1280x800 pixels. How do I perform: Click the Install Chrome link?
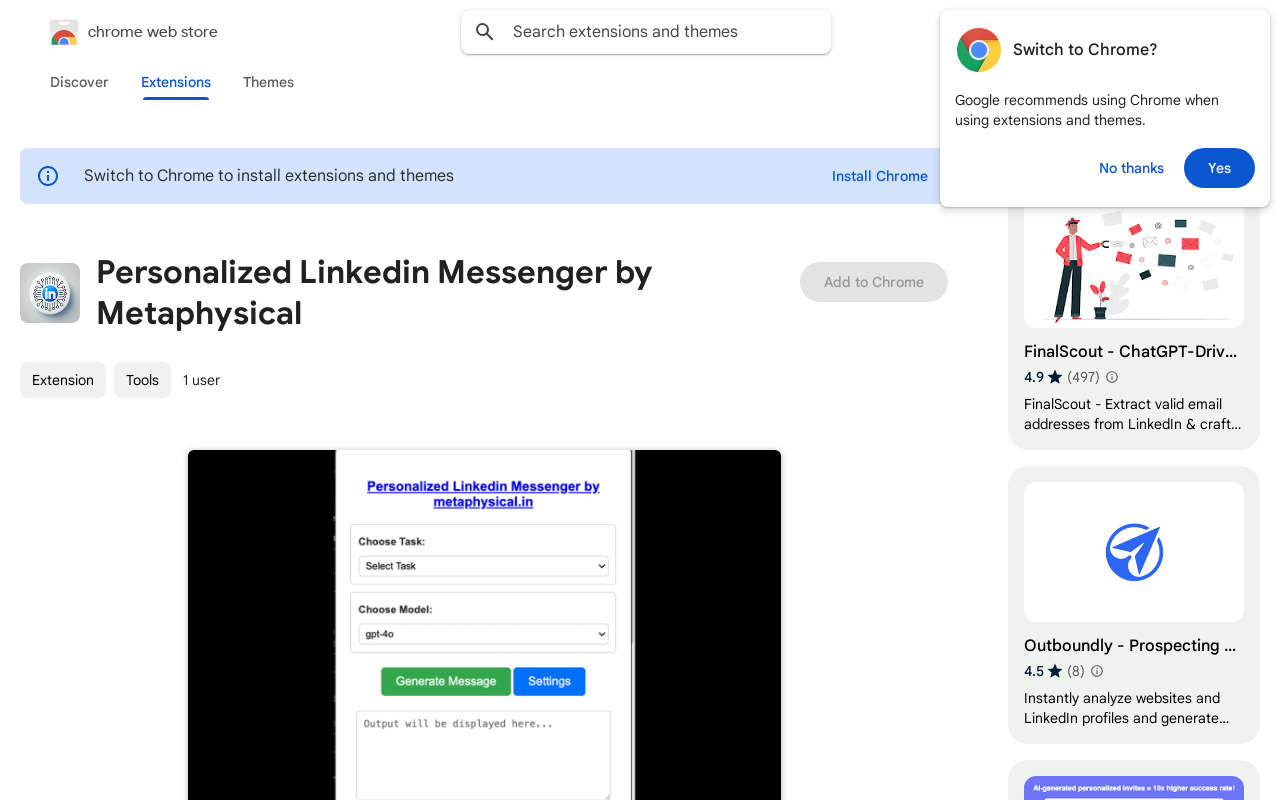880,176
